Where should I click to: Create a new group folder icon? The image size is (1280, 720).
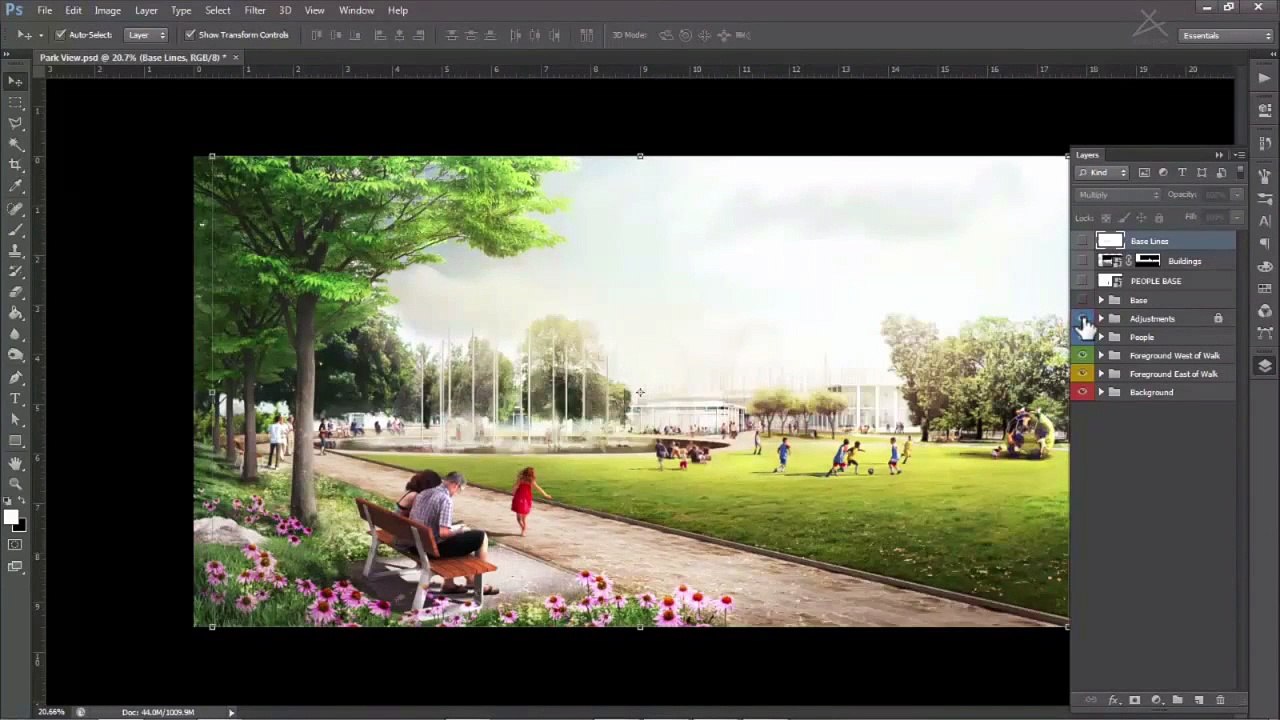coord(1177,700)
